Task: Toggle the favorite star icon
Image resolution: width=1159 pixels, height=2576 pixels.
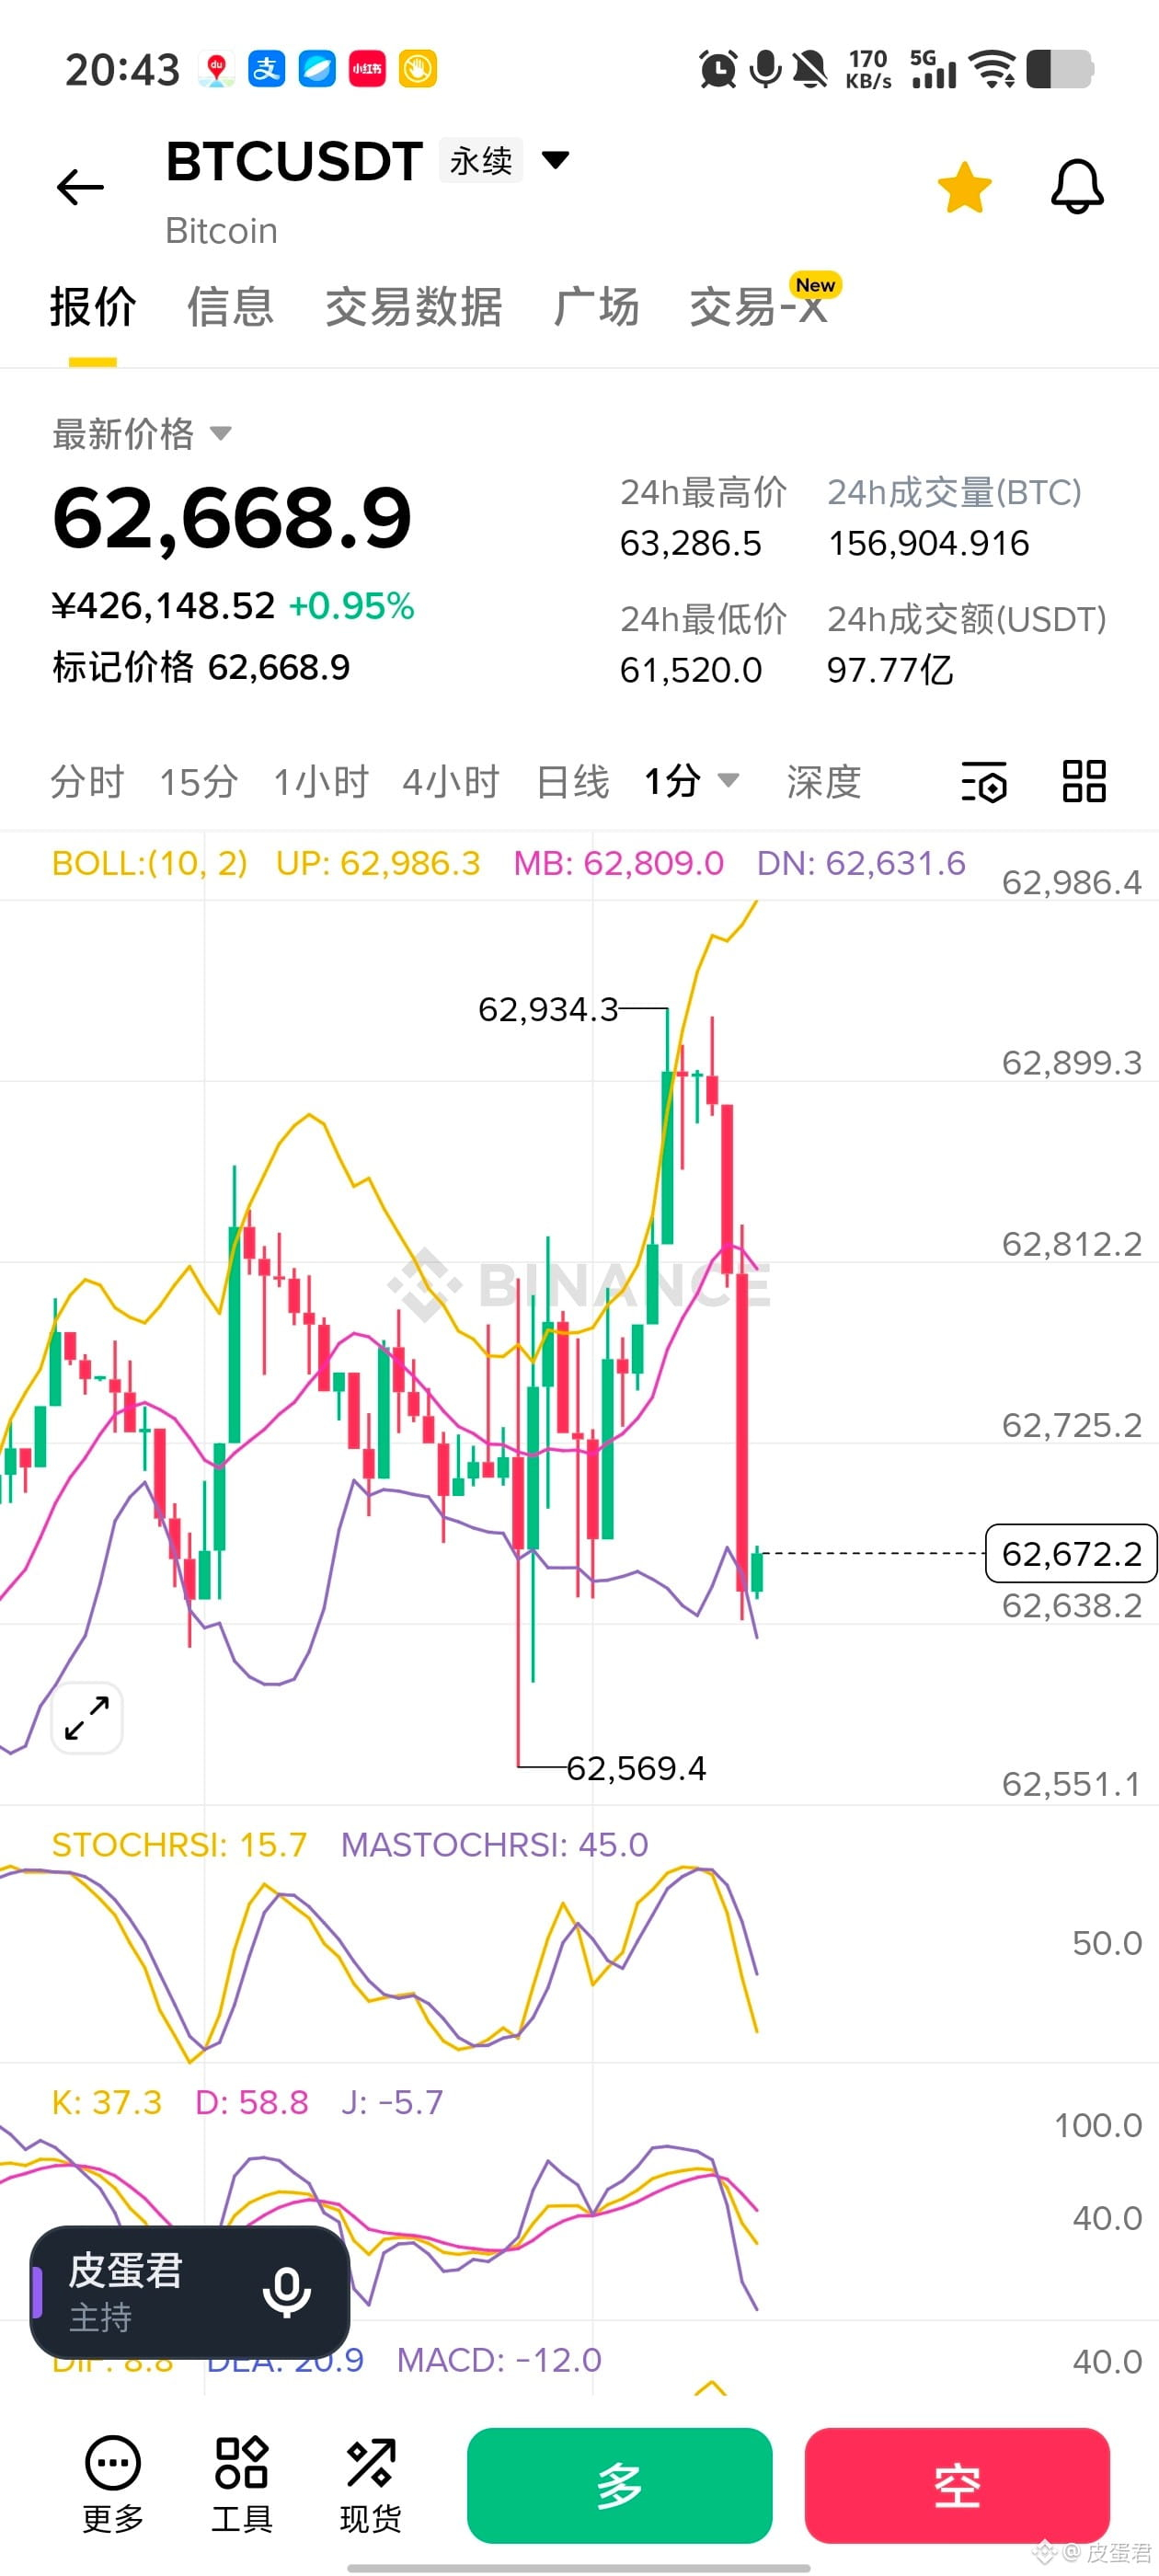Action: click(964, 187)
